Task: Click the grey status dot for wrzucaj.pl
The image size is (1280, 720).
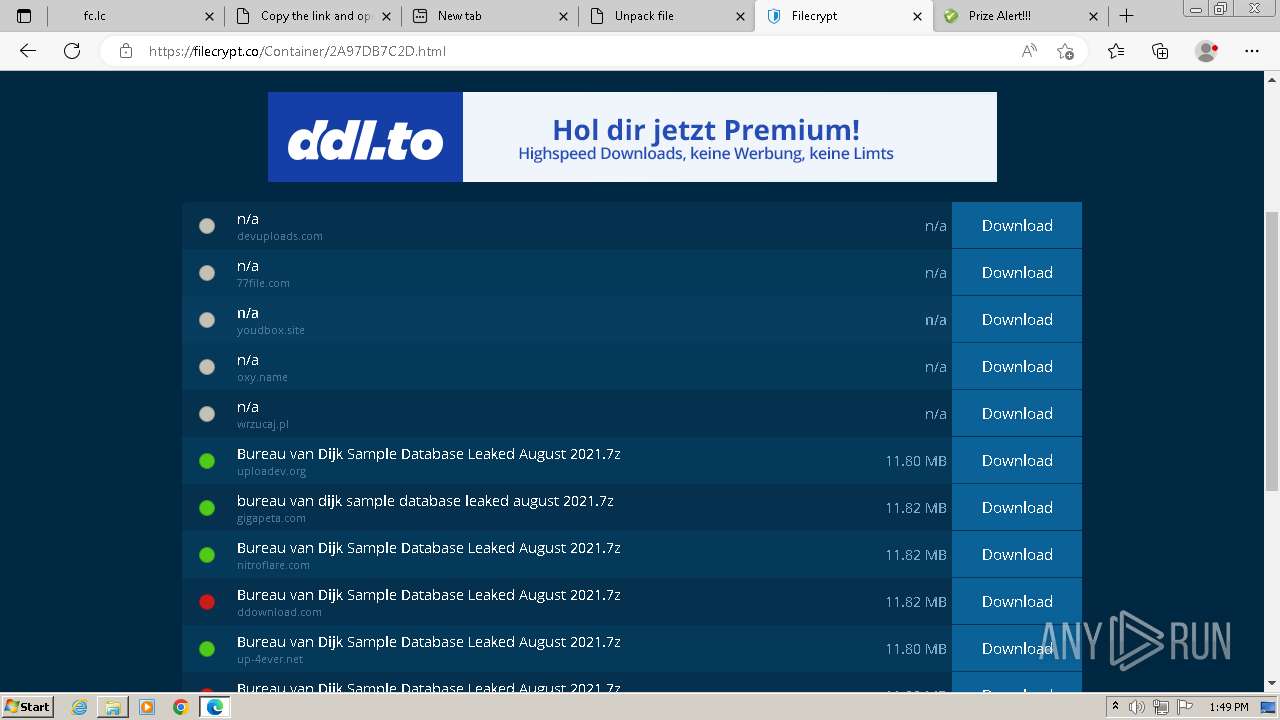Action: (207, 414)
